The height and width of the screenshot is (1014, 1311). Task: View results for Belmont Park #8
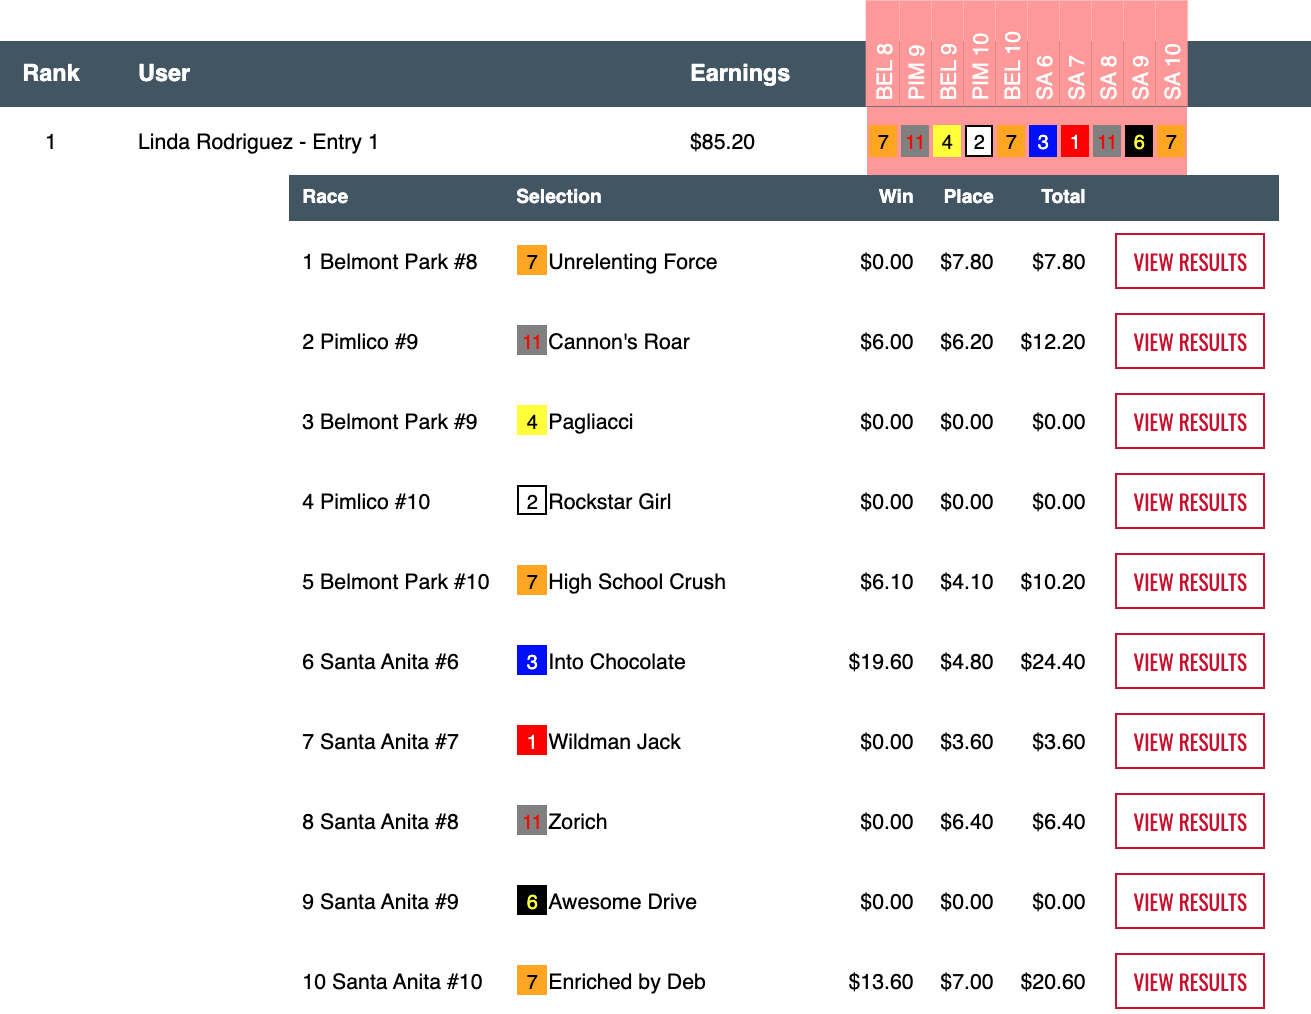1189,261
